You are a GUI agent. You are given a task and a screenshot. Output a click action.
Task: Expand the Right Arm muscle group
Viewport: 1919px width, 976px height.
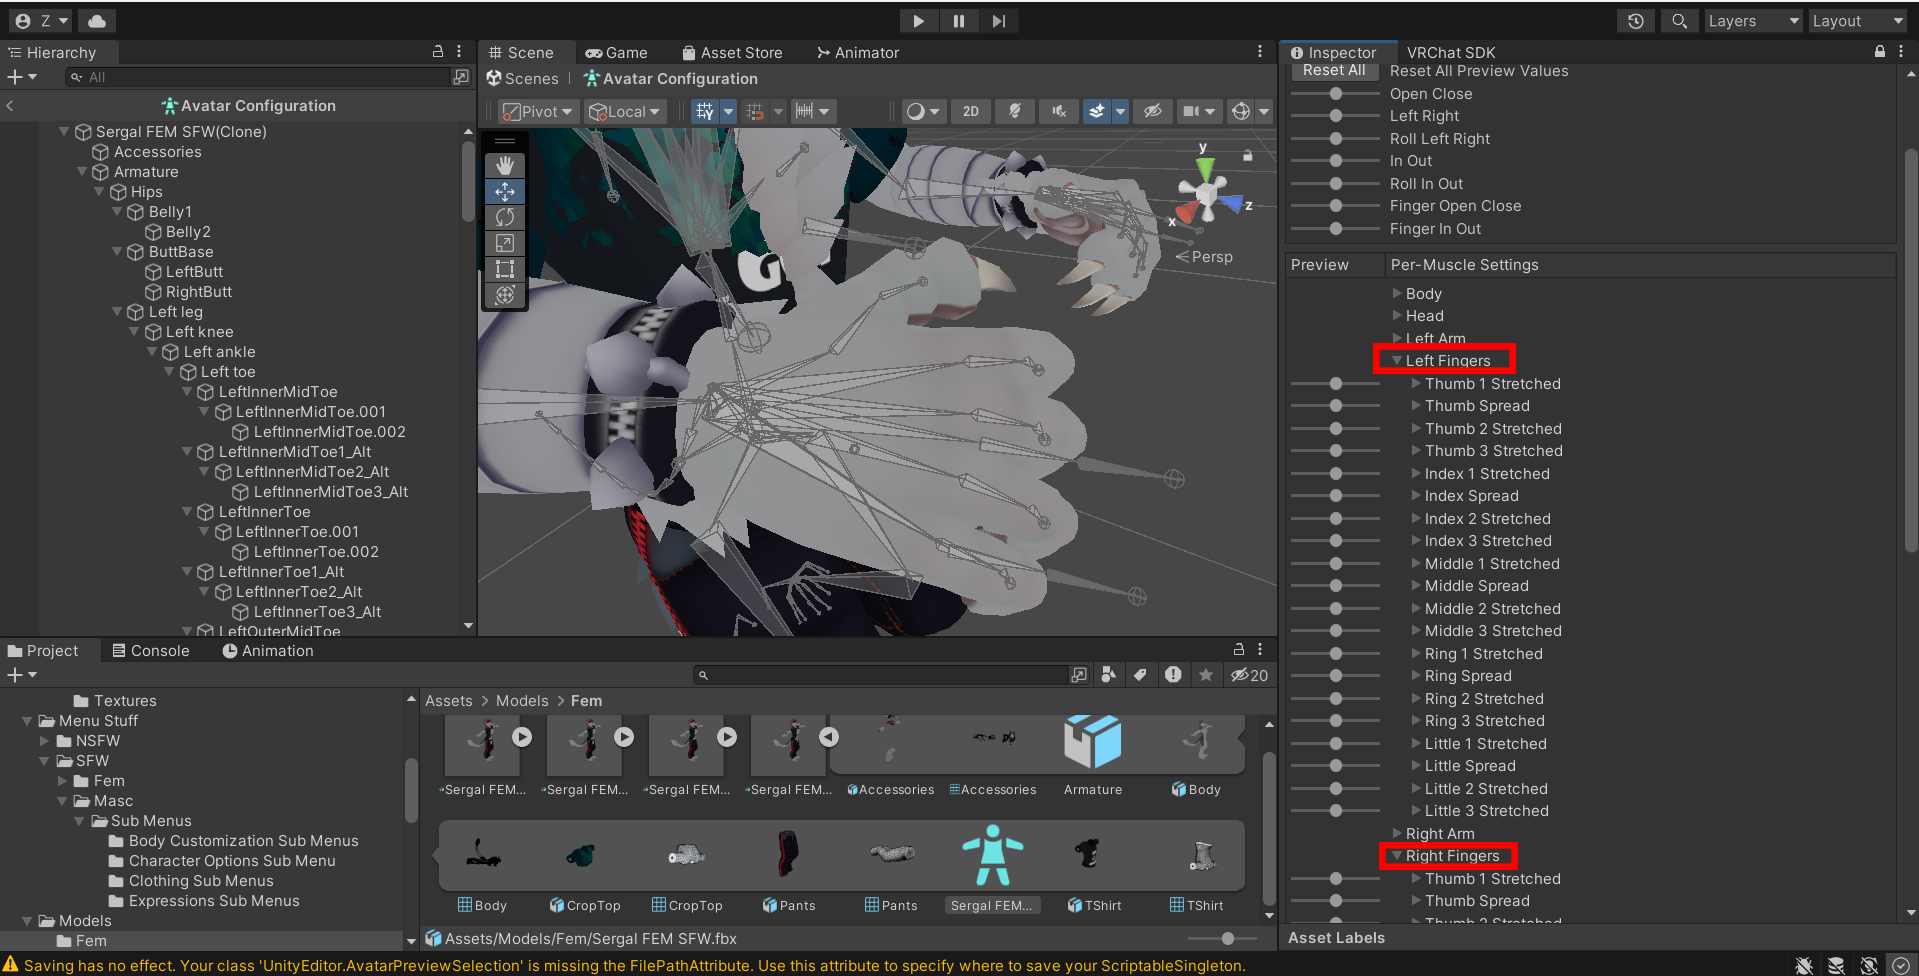point(1397,833)
